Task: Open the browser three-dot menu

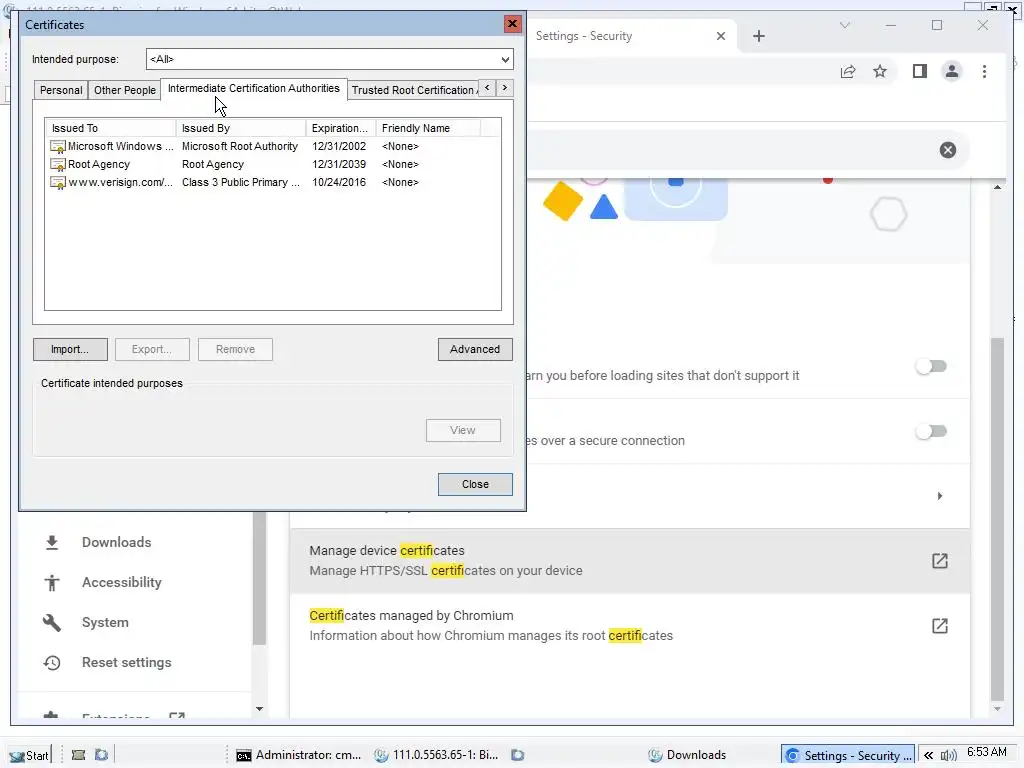Action: click(984, 71)
